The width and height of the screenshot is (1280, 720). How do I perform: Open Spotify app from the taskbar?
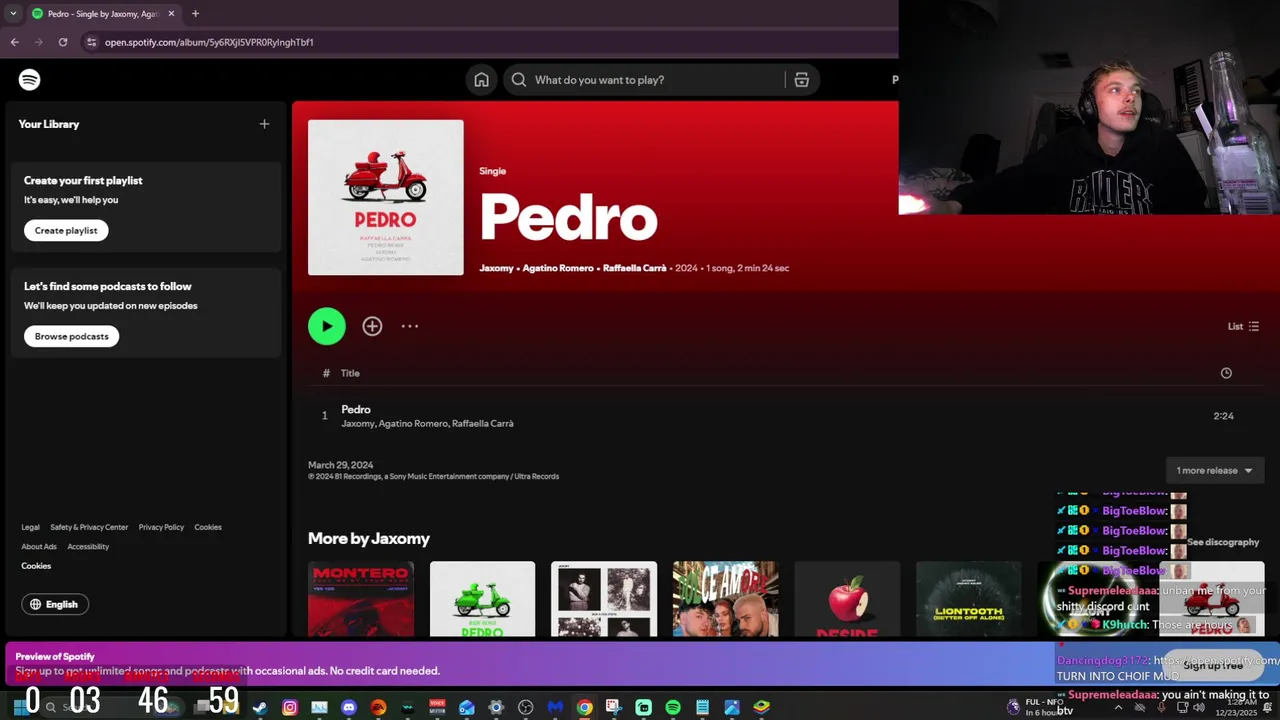click(x=673, y=707)
